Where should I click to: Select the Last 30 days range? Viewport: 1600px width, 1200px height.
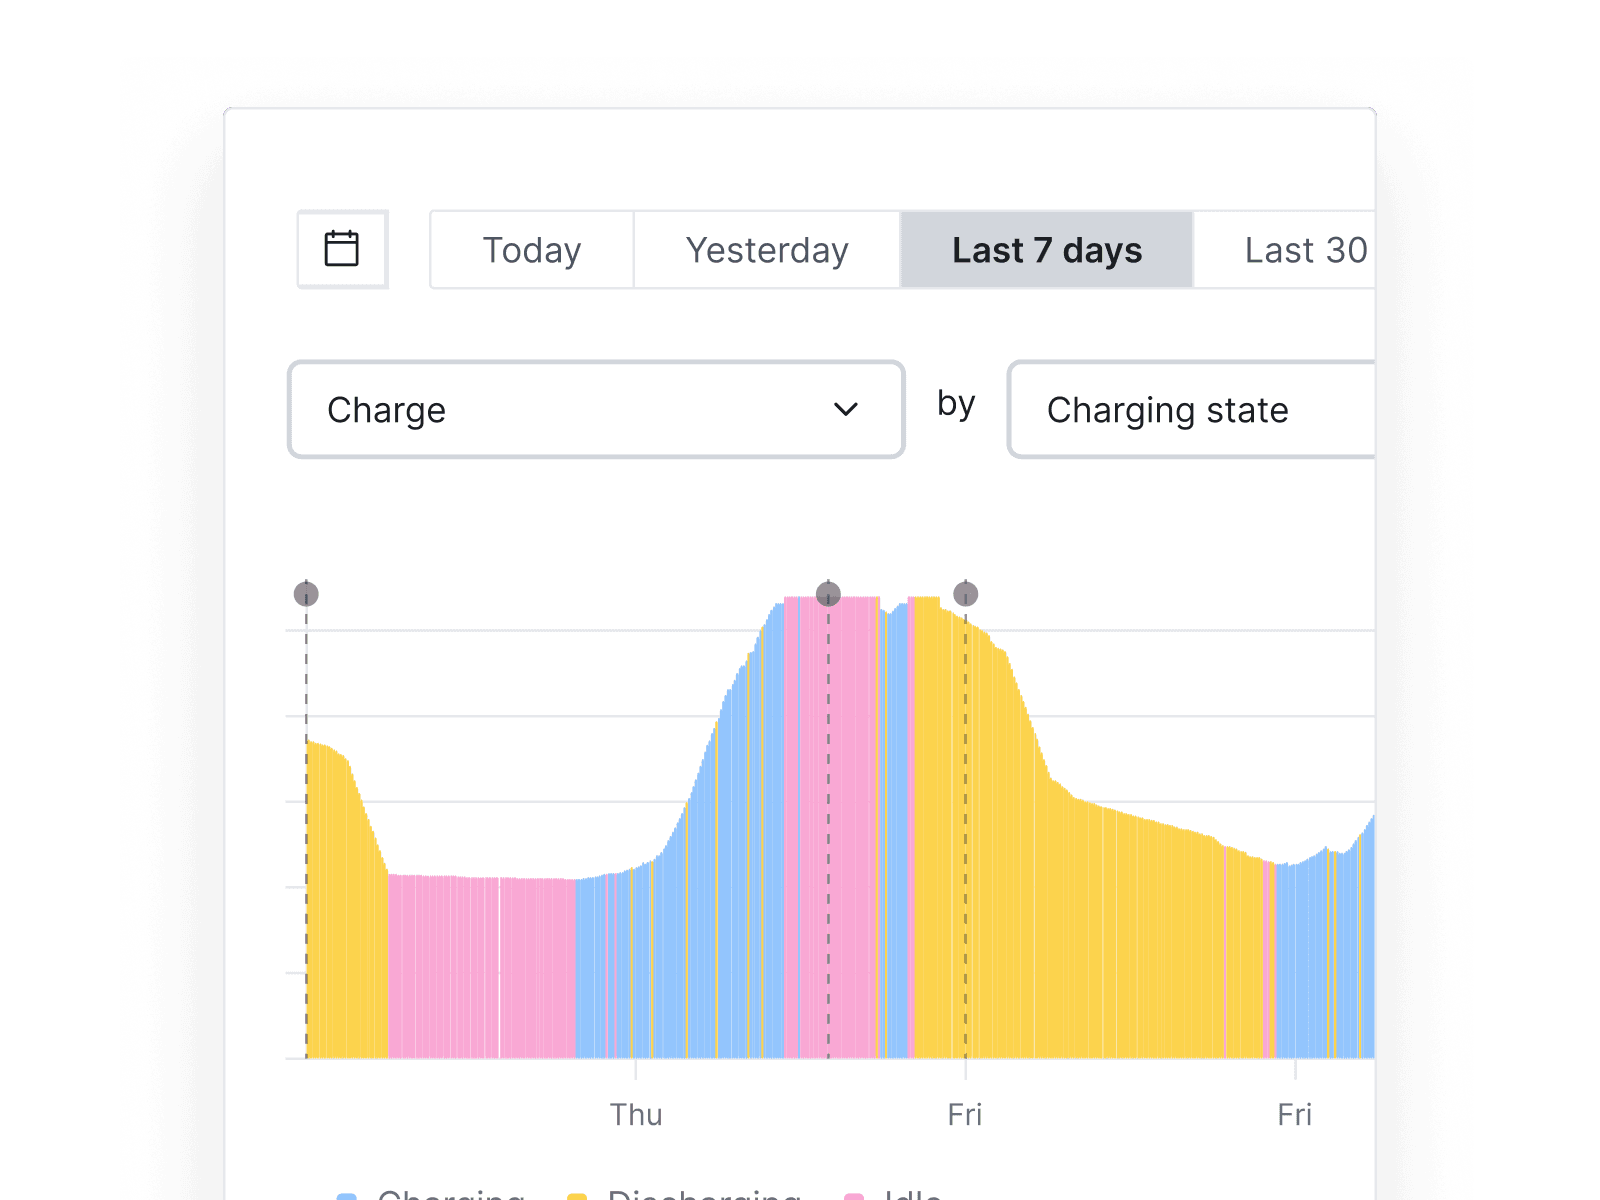[x=1305, y=250]
